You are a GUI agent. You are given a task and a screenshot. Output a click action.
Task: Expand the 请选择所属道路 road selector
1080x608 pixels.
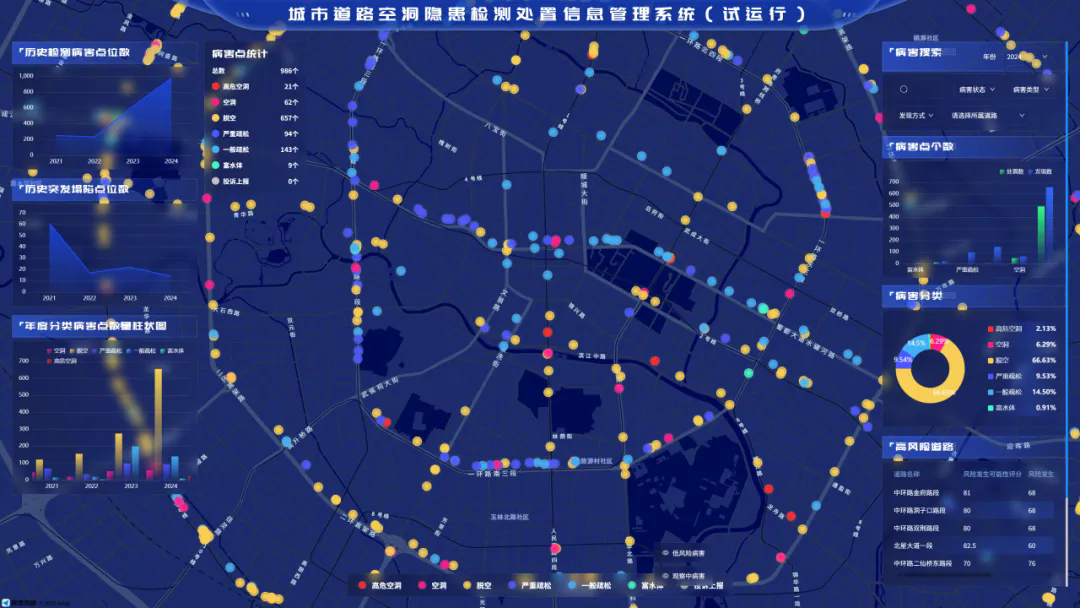988,116
